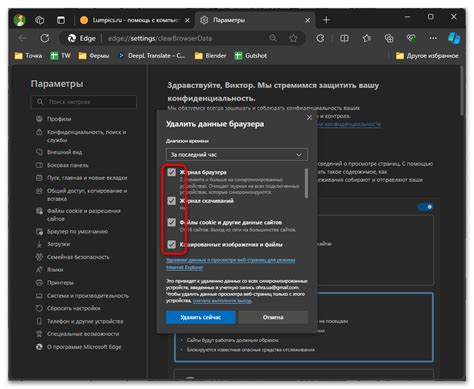Click the privacy statement link behind dialog
This screenshot has width=474, height=389.
(349, 124)
